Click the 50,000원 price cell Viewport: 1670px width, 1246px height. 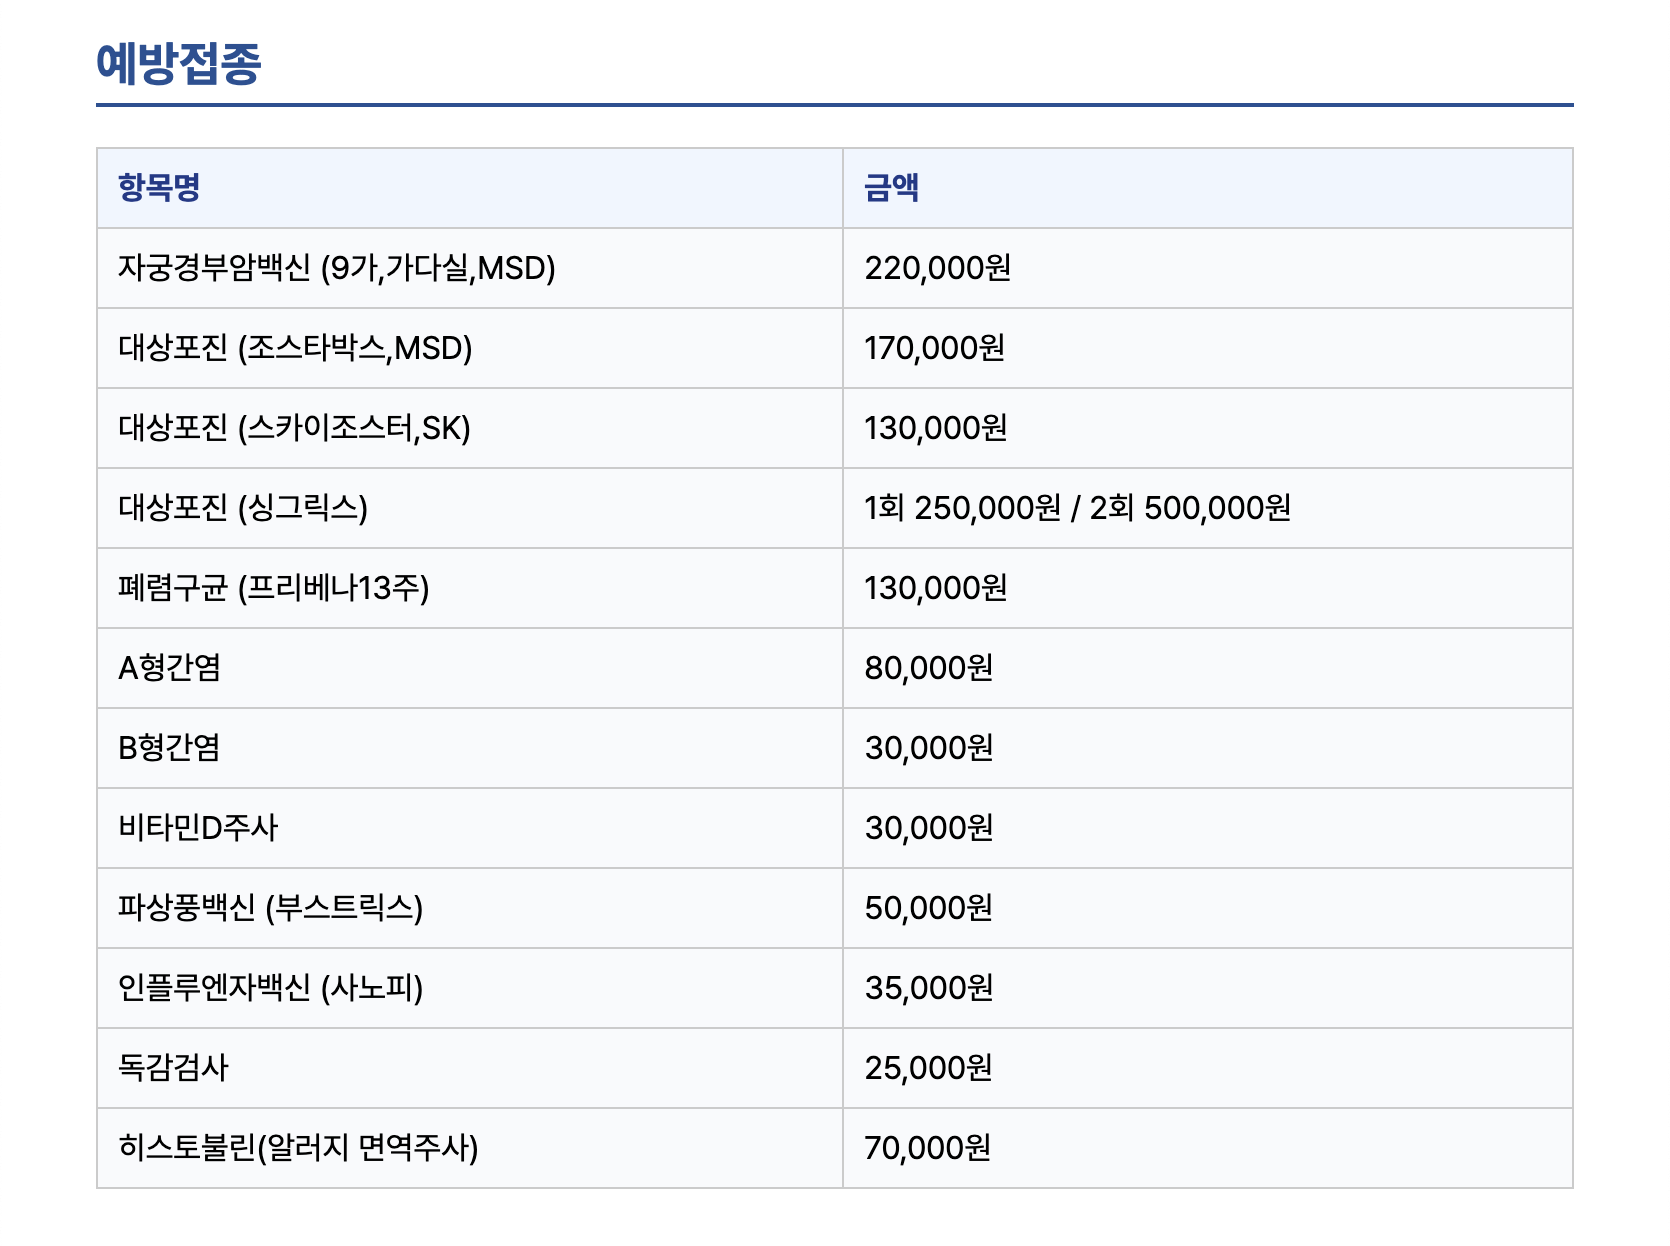tap(928, 908)
